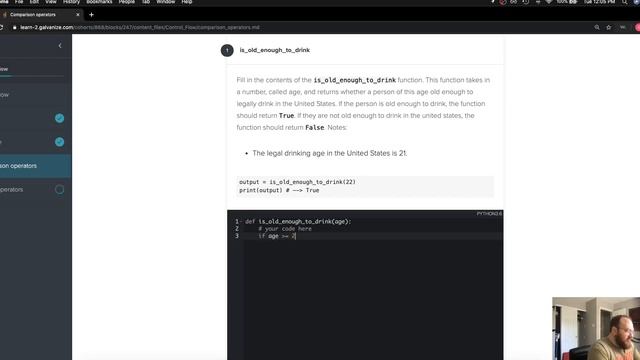Click the legal drinking age bullet note
This screenshot has height=360, width=640.
point(329,153)
